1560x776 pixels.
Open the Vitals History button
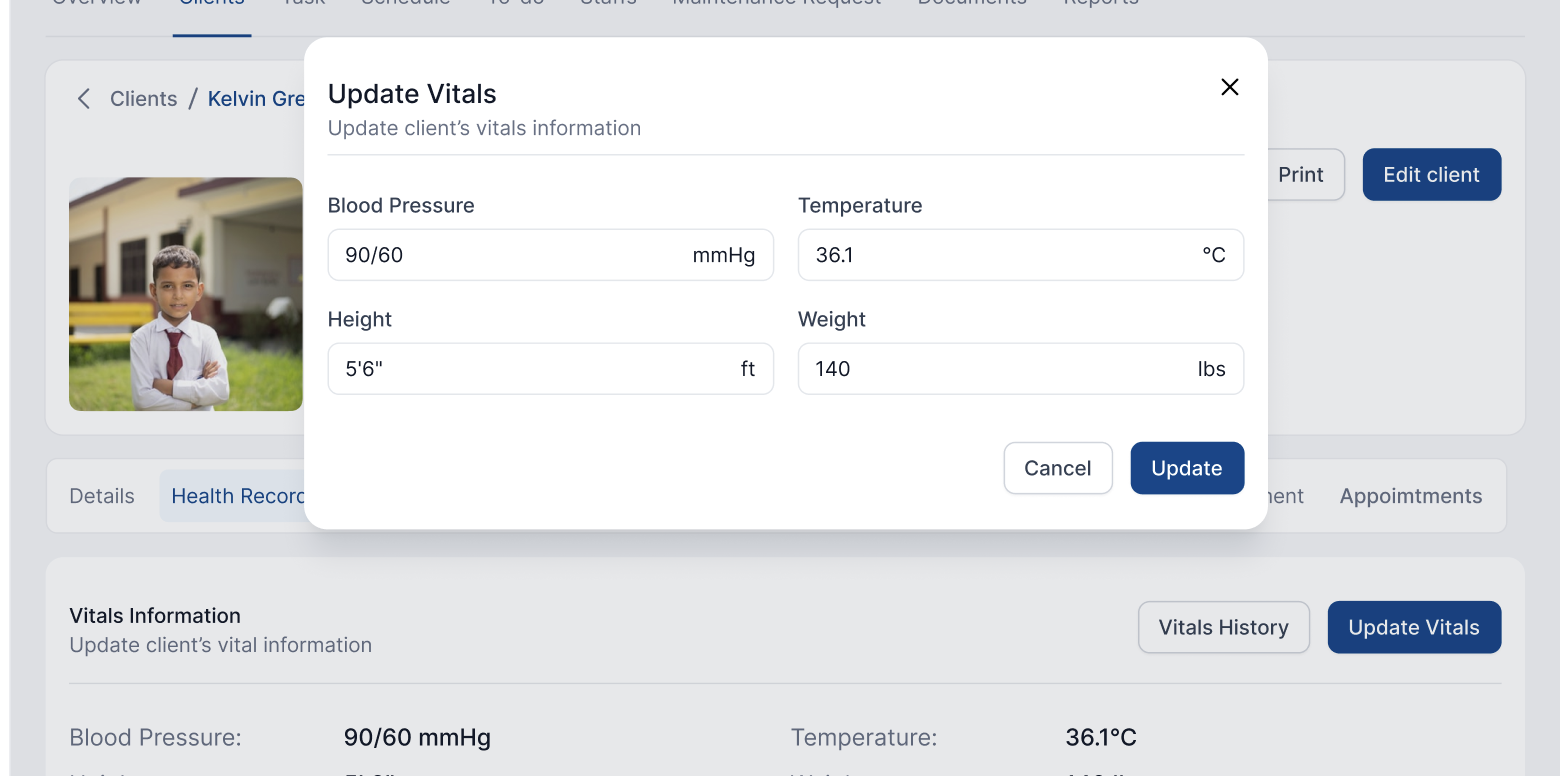[x=1223, y=627]
